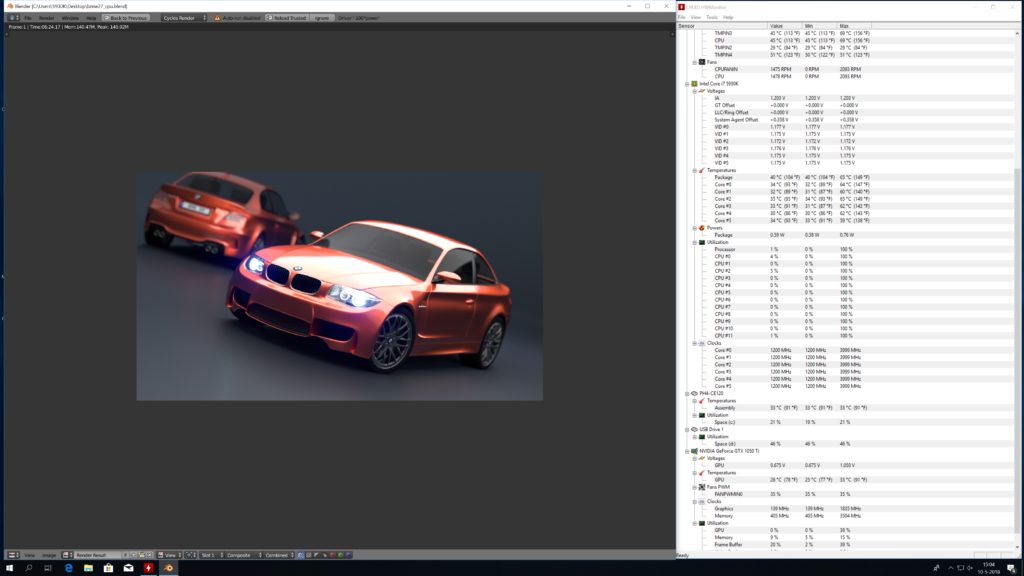
Task: Click the Max column header in HWMonitor
Action: tap(854, 25)
